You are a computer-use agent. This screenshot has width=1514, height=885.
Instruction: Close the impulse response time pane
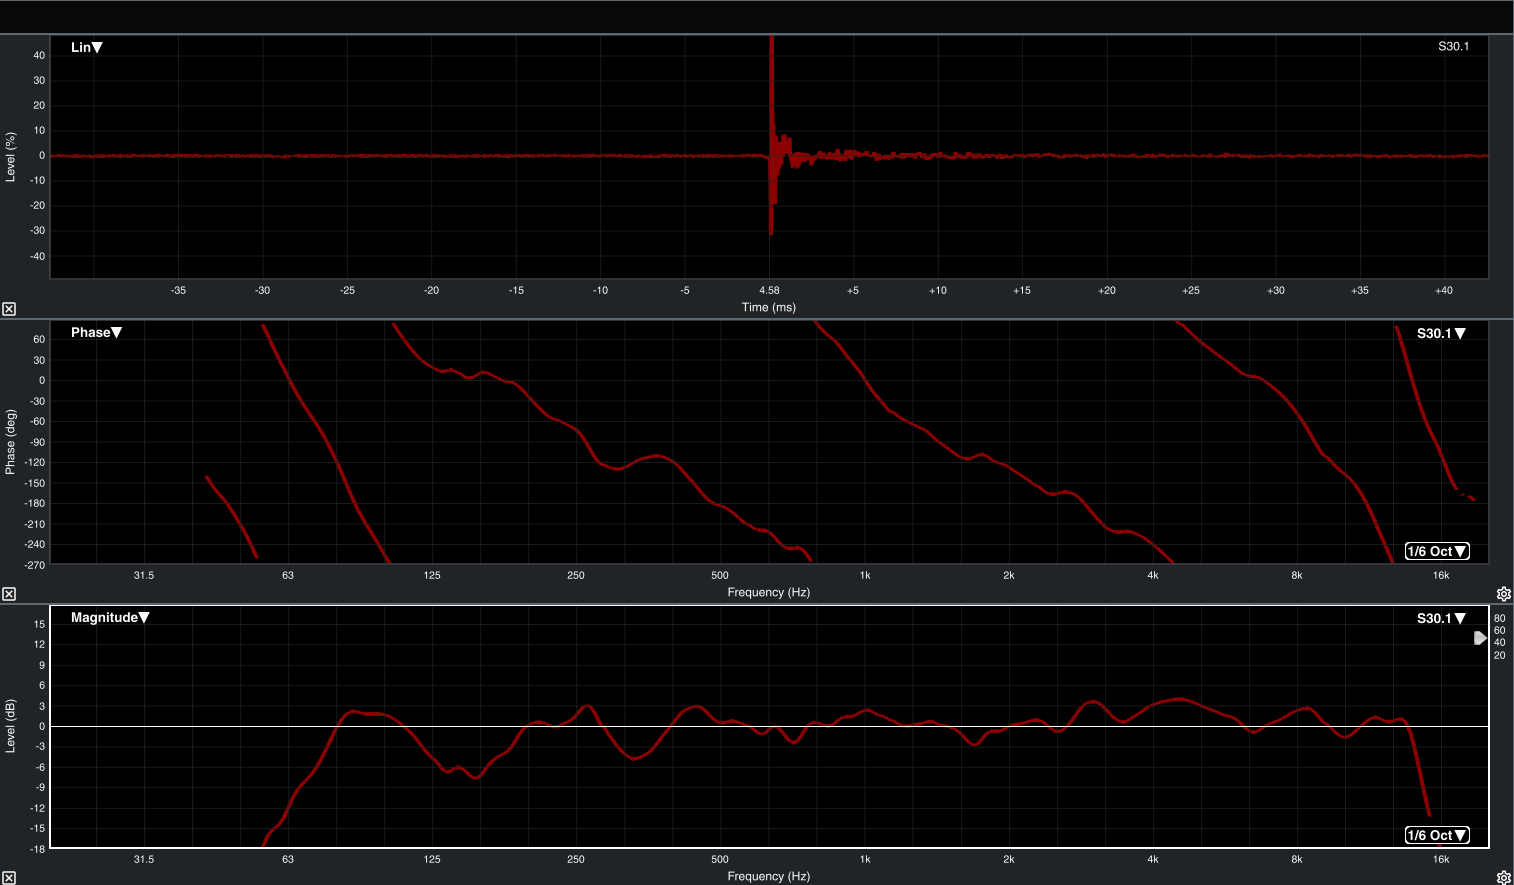pos(9,309)
